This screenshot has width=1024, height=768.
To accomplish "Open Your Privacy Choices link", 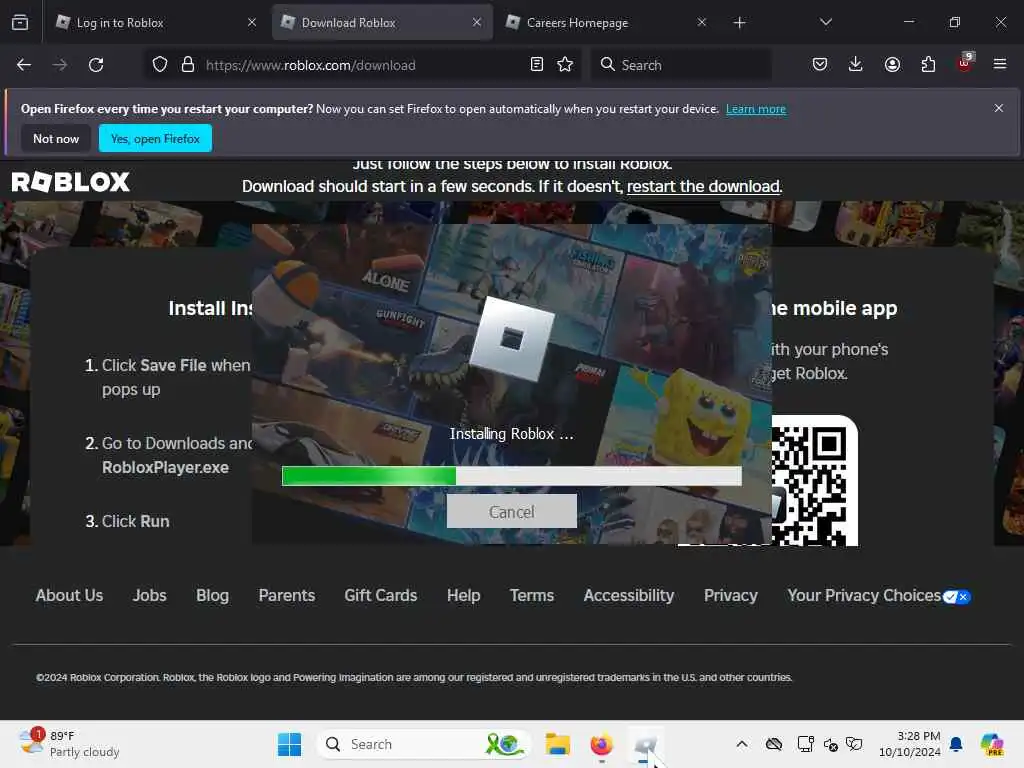I will click(864, 596).
